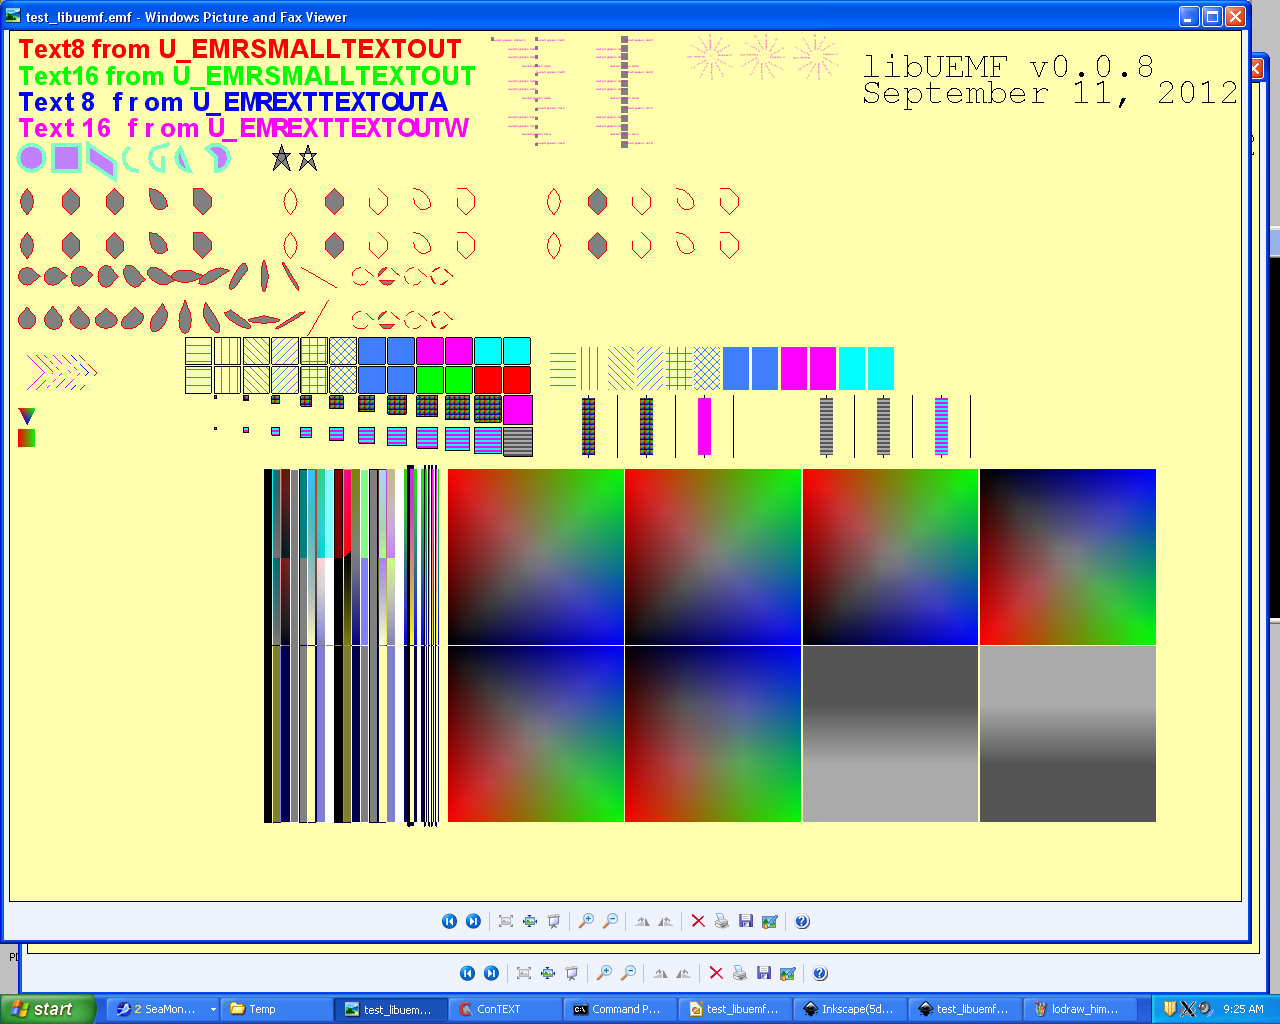Delete image with front viewer's red X
Image resolution: width=1280 pixels, height=1024 pixels.
(698, 921)
